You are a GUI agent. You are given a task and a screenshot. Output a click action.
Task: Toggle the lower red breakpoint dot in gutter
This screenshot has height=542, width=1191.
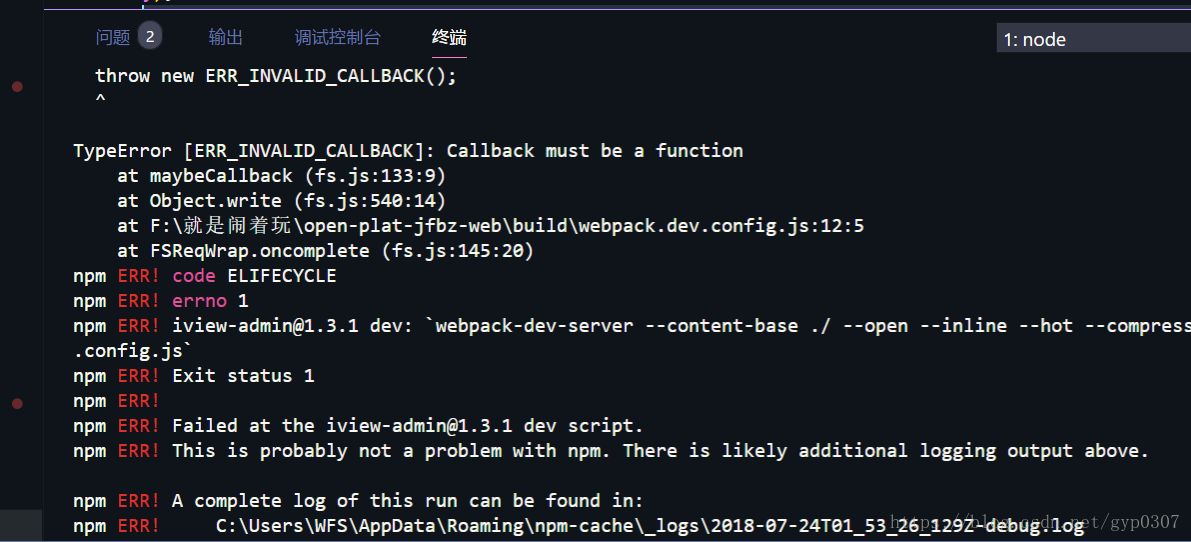coord(17,404)
